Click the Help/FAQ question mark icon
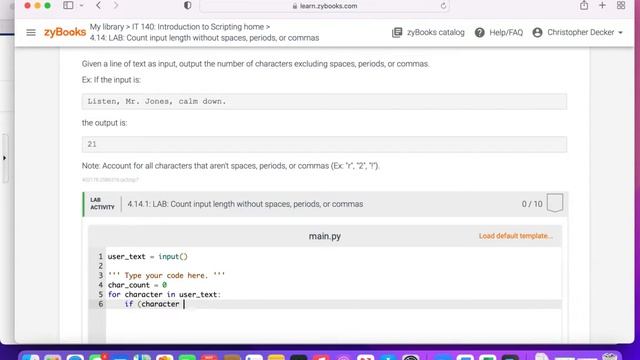This screenshot has width=640, height=360. point(480,32)
